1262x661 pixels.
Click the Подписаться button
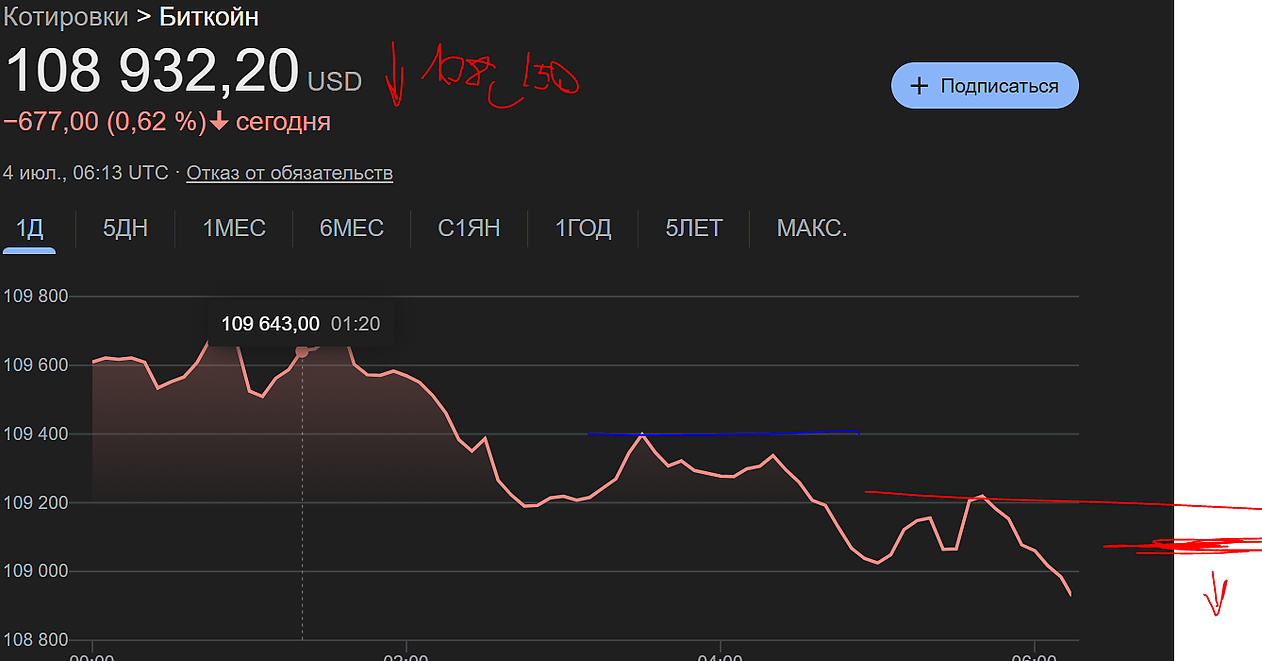(984, 86)
